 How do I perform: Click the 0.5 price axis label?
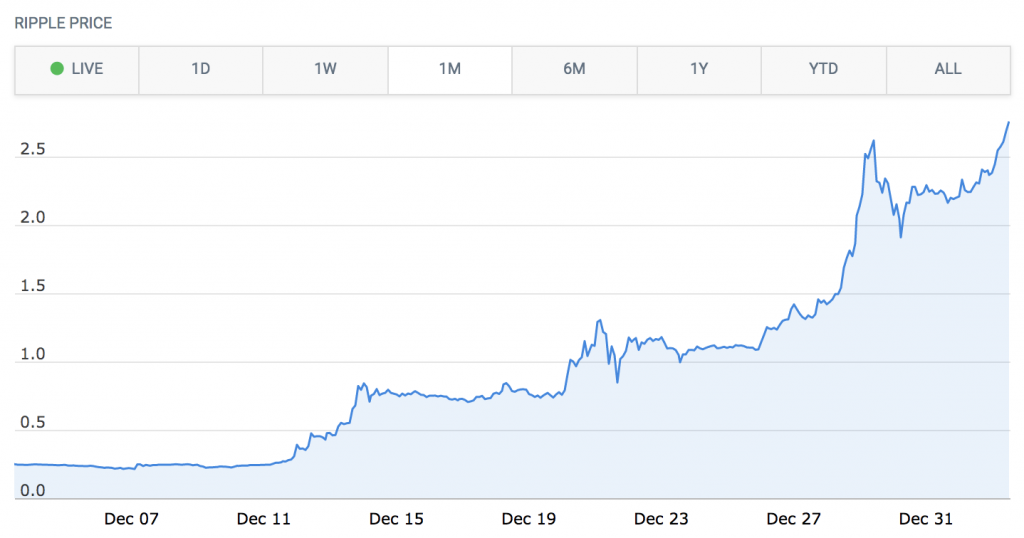point(33,422)
